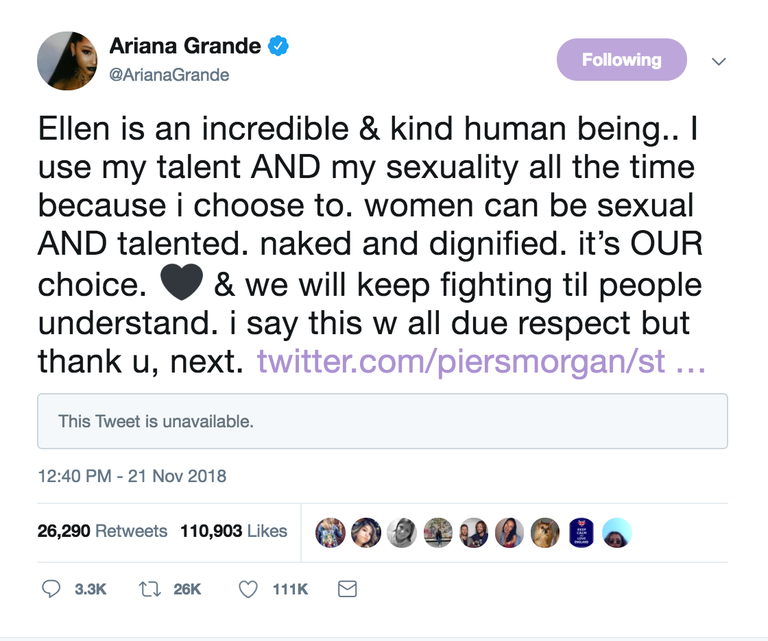Viewport: 768px width, 641px height.
Task: Open the grayscale photo liker avatar
Action: (402, 533)
